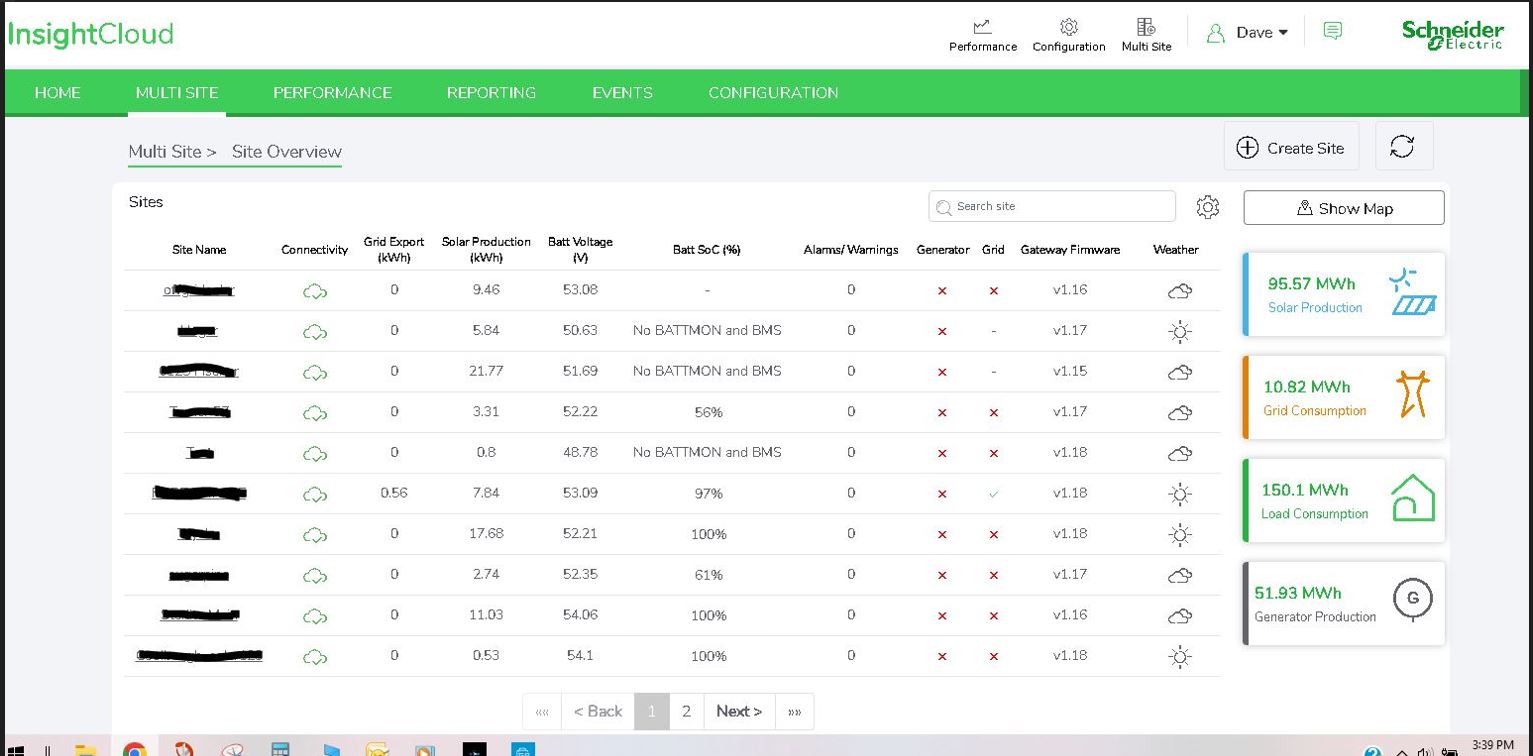This screenshot has height=756, width=1533.
Task: Click the Load Consumption house icon
Action: coord(1413,497)
